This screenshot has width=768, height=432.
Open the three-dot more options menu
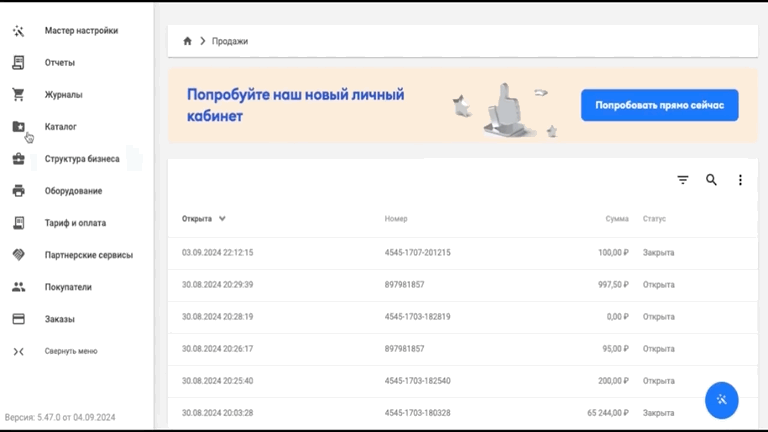coord(740,180)
